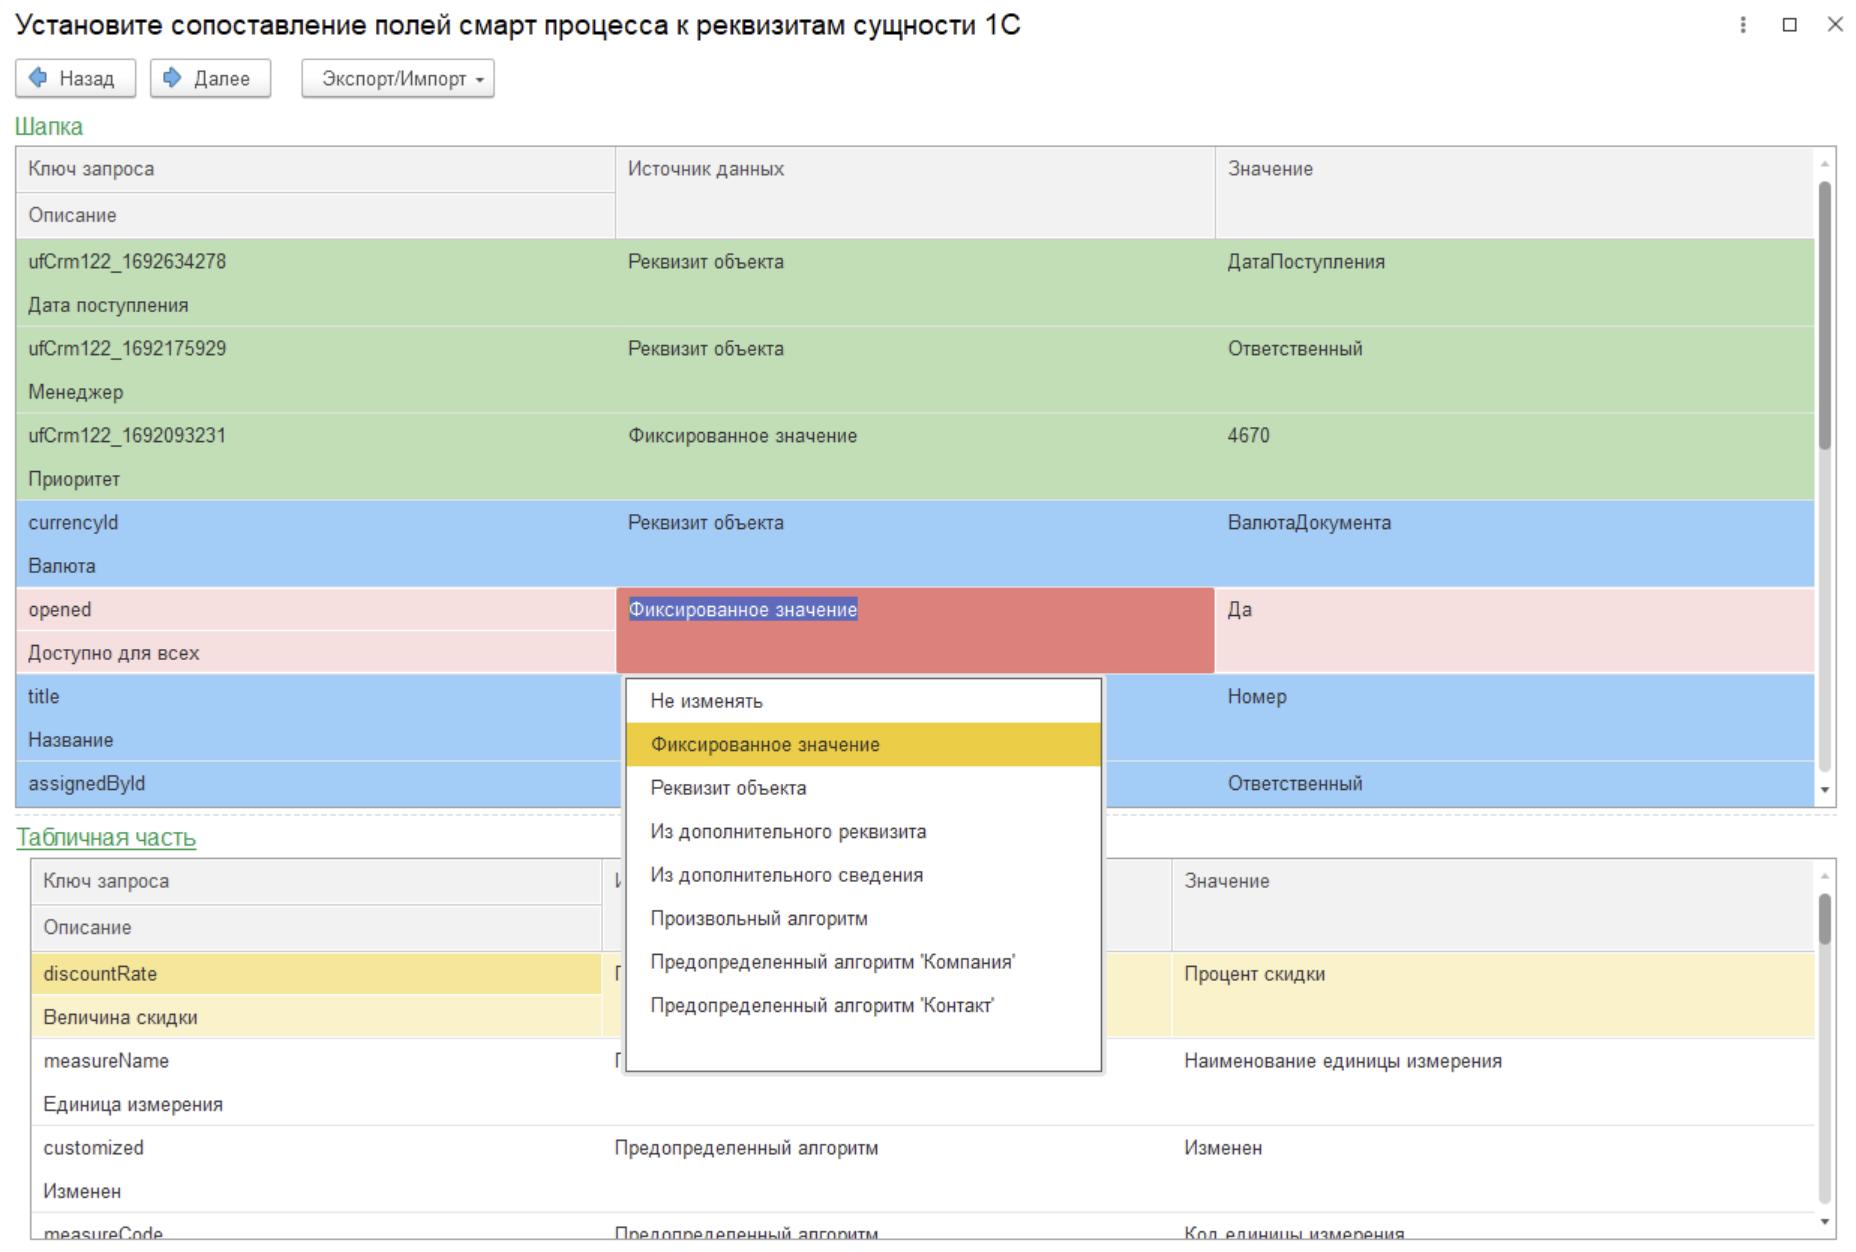This screenshot has width=1856, height=1252.
Task: Click the Менеджер description cell
Action: (315, 392)
